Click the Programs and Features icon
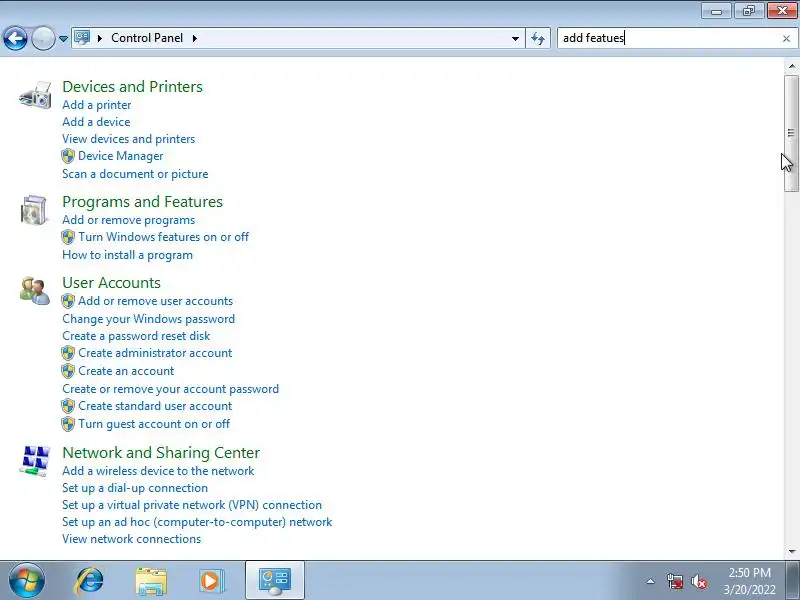 click(34, 210)
